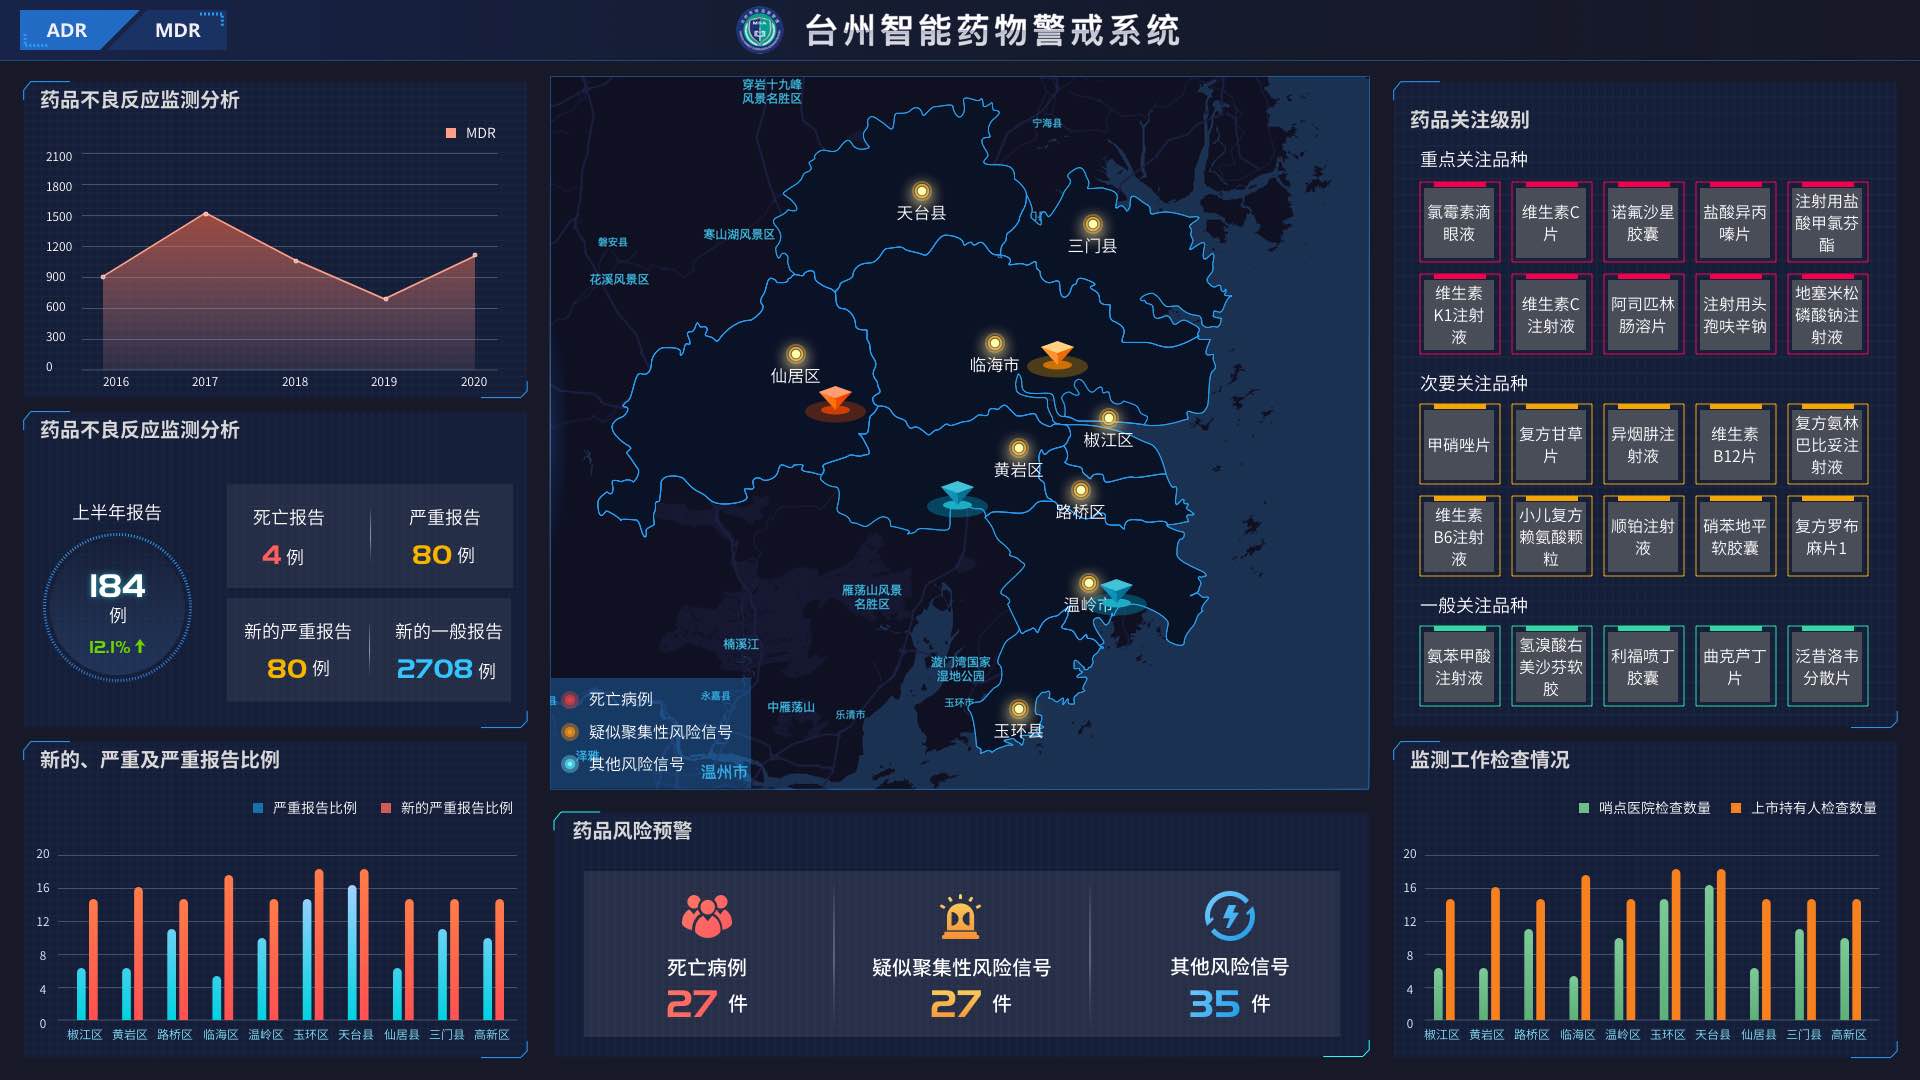Click the suspected cluster alarm siren icon
The height and width of the screenshot is (1080, 1920).
(x=960, y=916)
